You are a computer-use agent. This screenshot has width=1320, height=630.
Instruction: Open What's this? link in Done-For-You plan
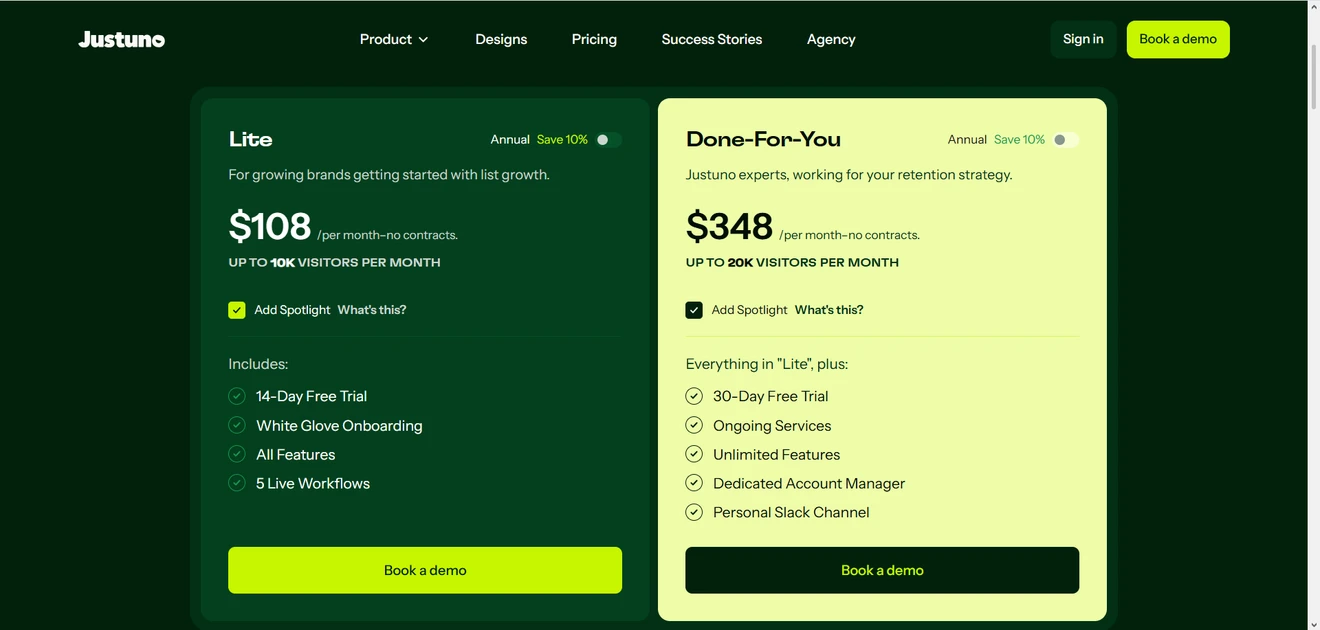(x=829, y=310)
